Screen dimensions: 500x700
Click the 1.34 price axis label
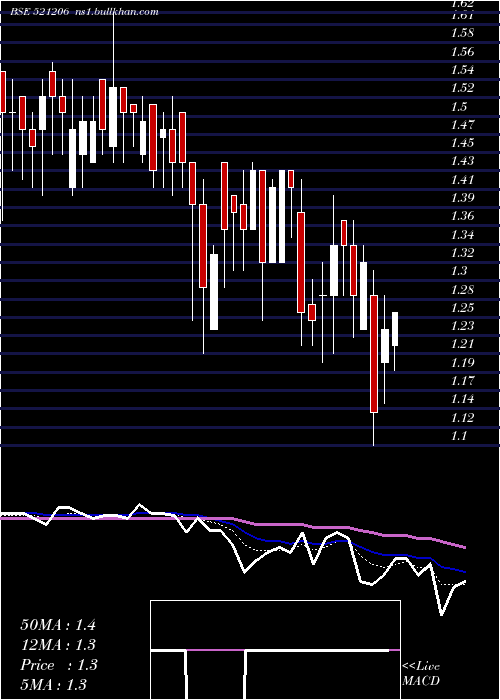pos(462,234)
